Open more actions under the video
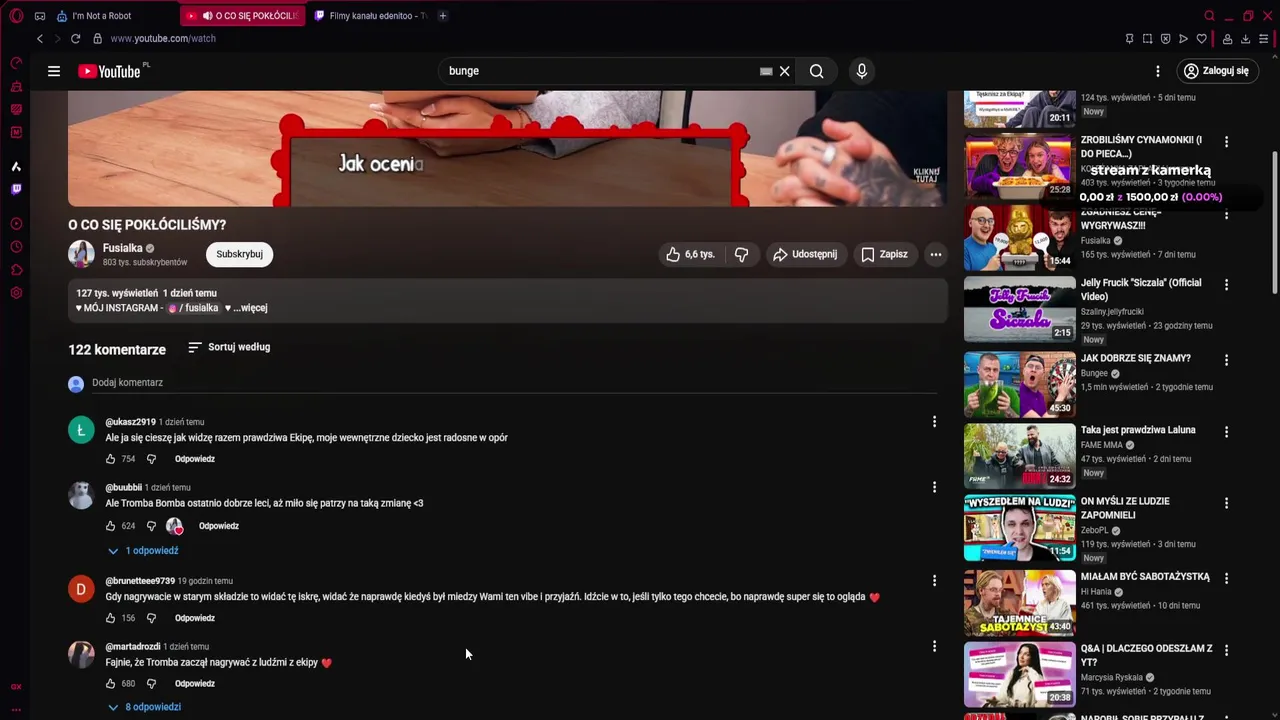Viewport: 1280px width, 720px height. [x=936, y=254]
